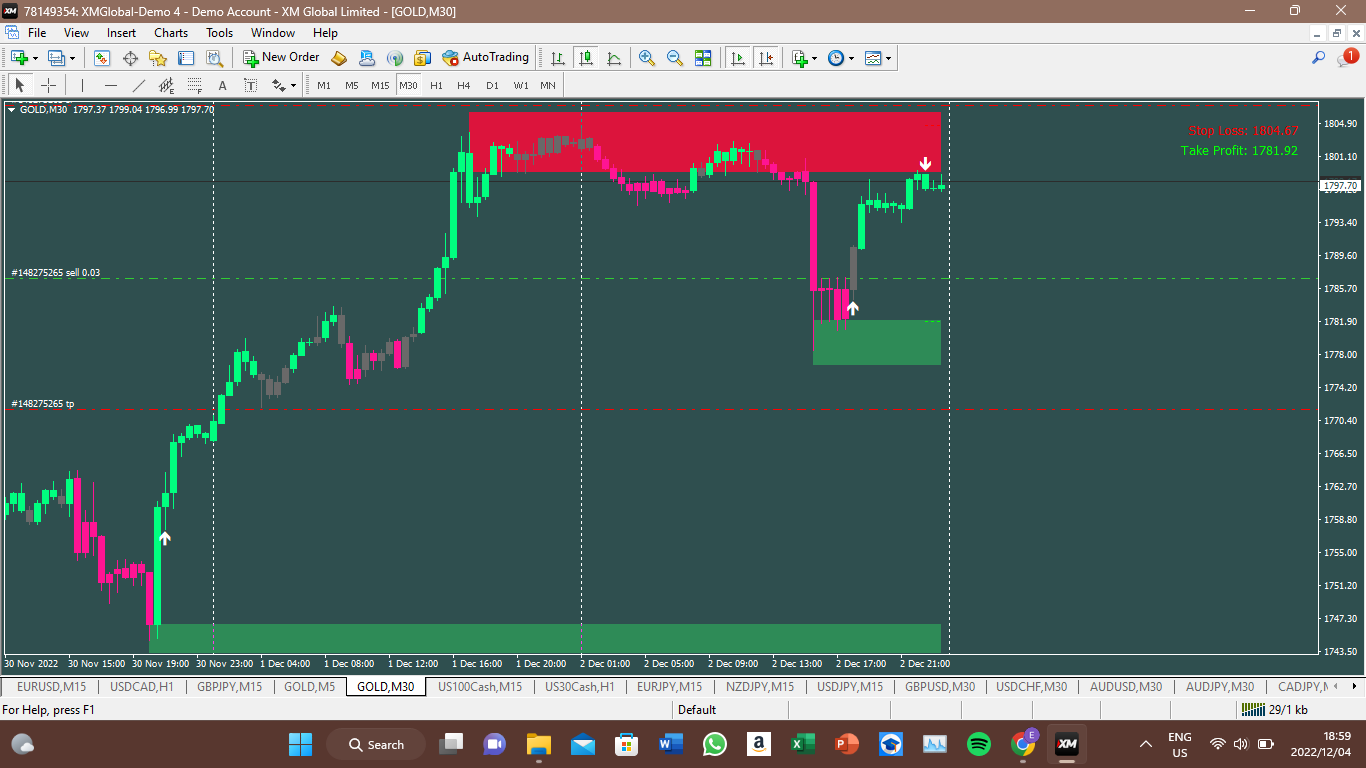Switch to the USDCAD,H1 chart tab
This screenshot has width=1366, height=768.
[x=142, y=686]
